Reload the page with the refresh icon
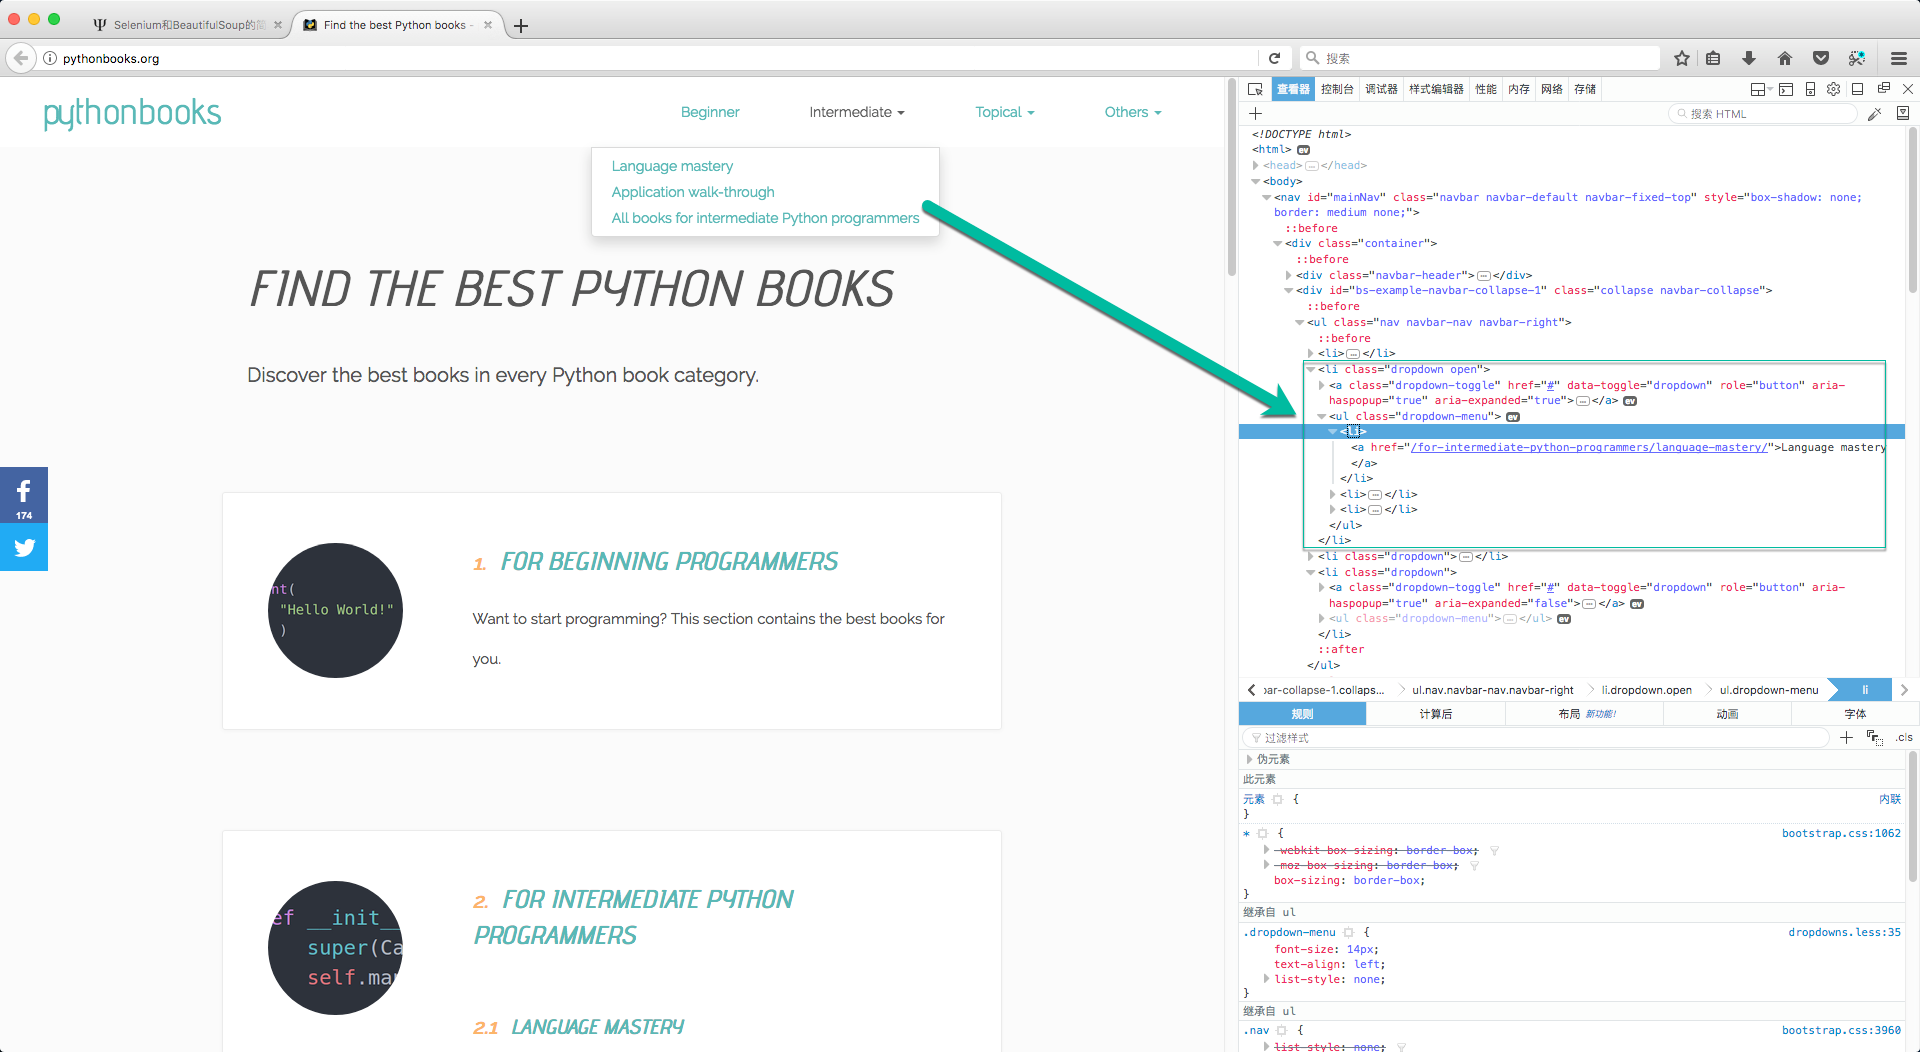 point(1274,58)
